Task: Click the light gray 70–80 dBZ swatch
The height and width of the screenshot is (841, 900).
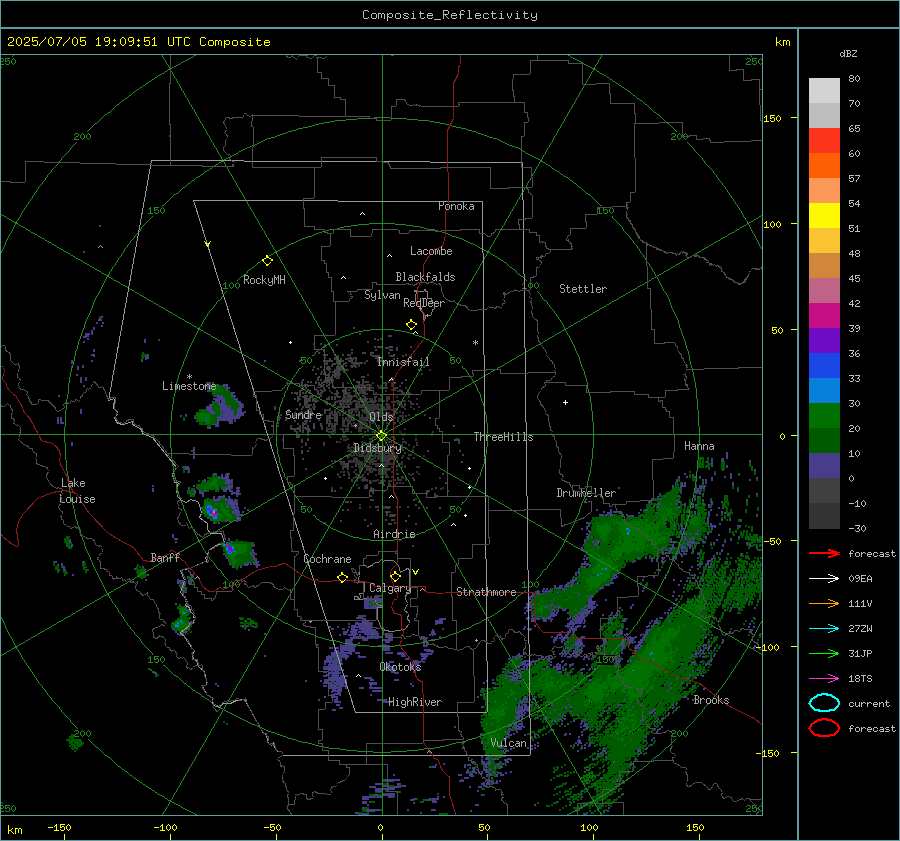Action: pos(824,91)
